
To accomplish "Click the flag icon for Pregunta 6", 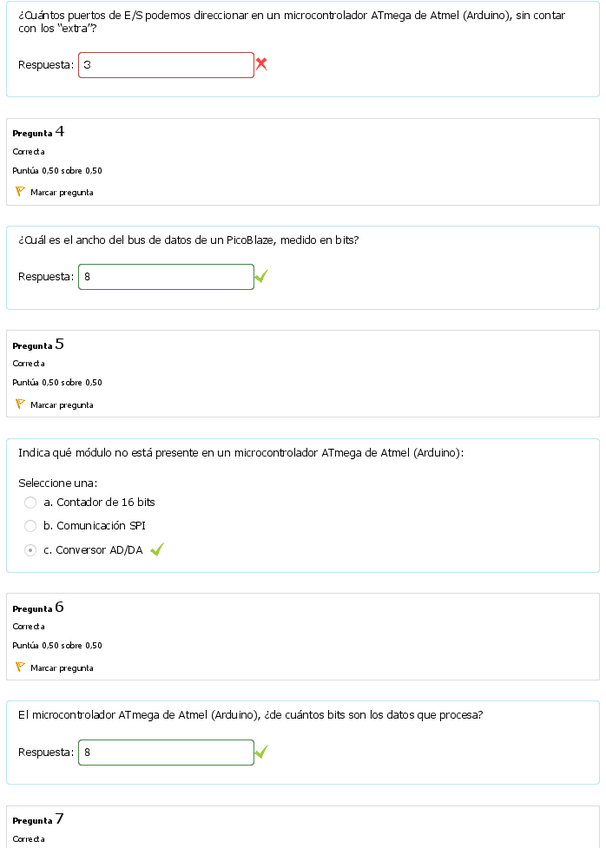I will [x=19, y=667].
